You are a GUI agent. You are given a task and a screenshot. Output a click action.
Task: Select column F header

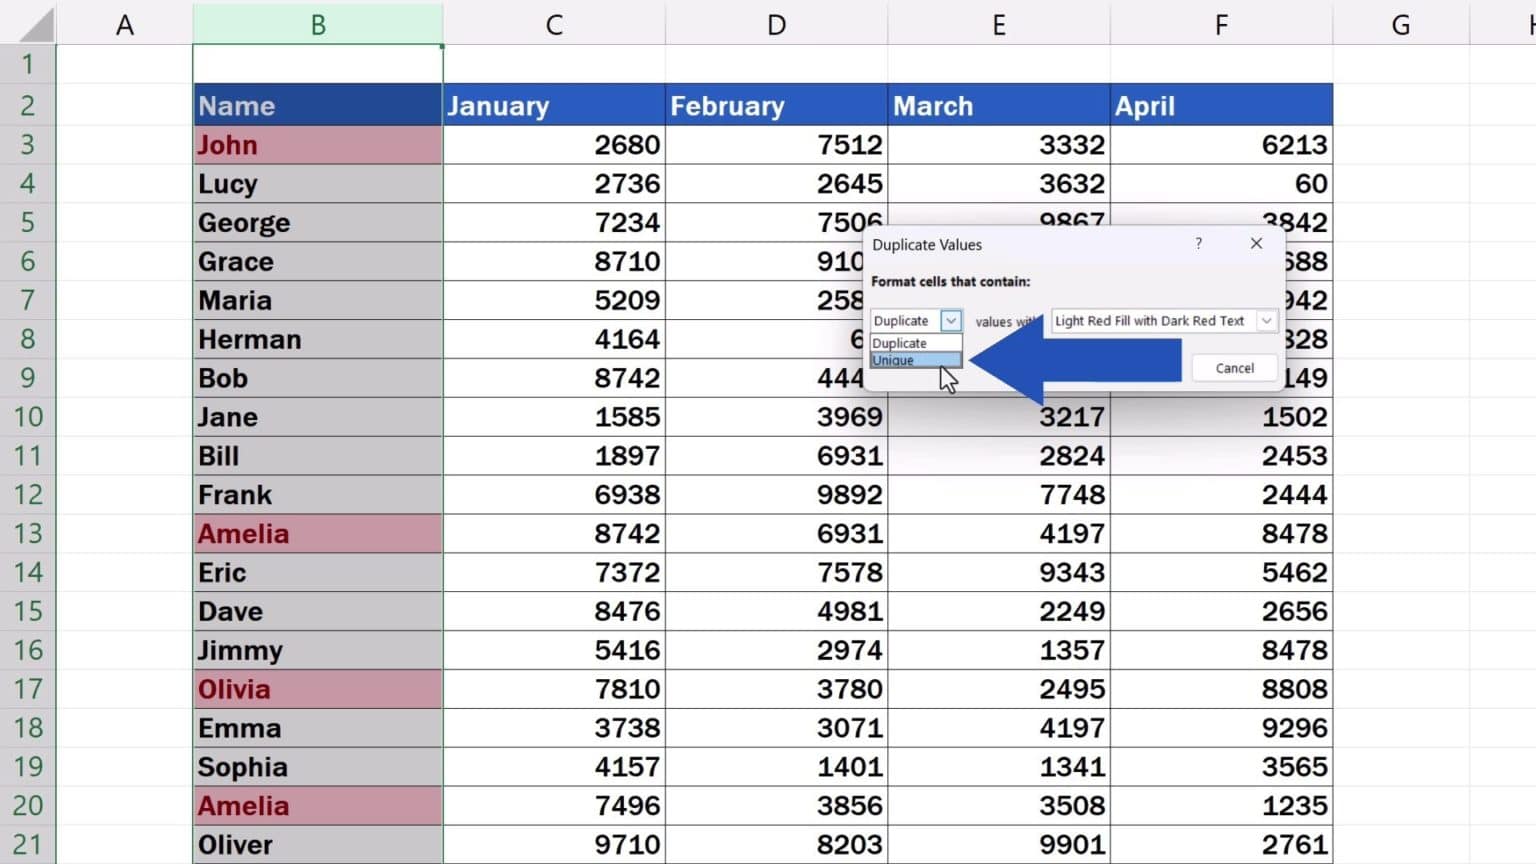click(x=1221, y=24)
